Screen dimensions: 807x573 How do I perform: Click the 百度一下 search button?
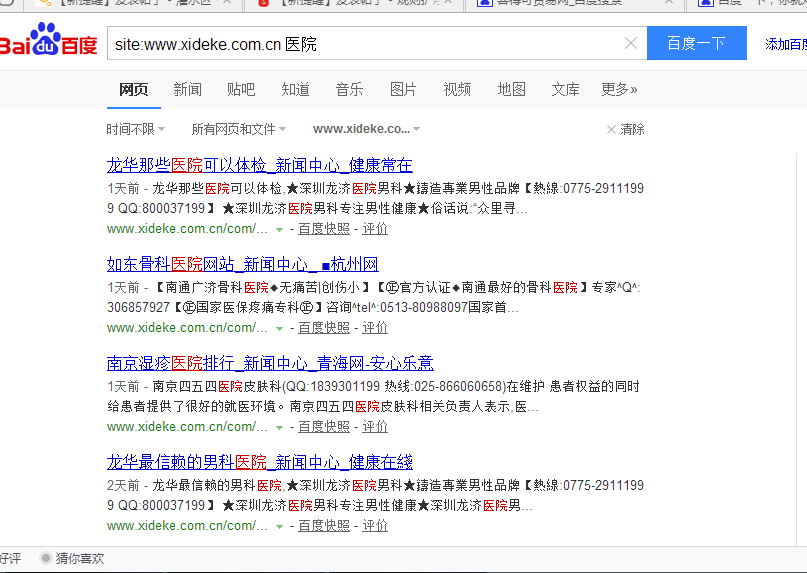click(696, 43)
